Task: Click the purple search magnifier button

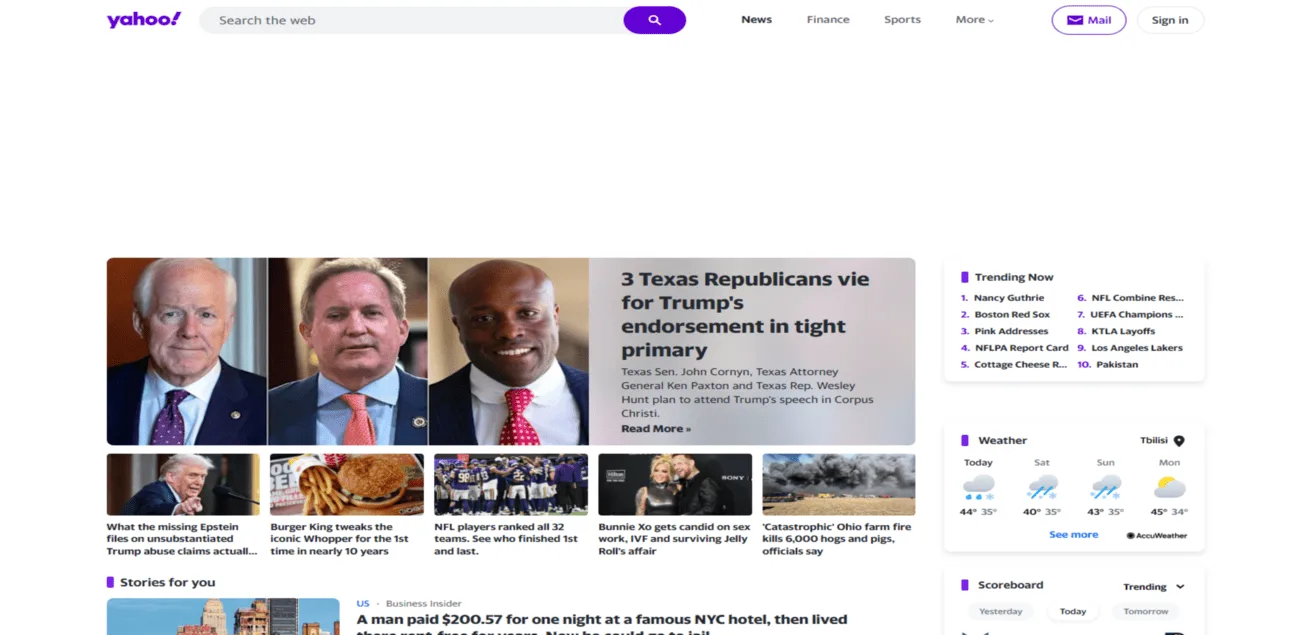Action: [x=655, y=20]
